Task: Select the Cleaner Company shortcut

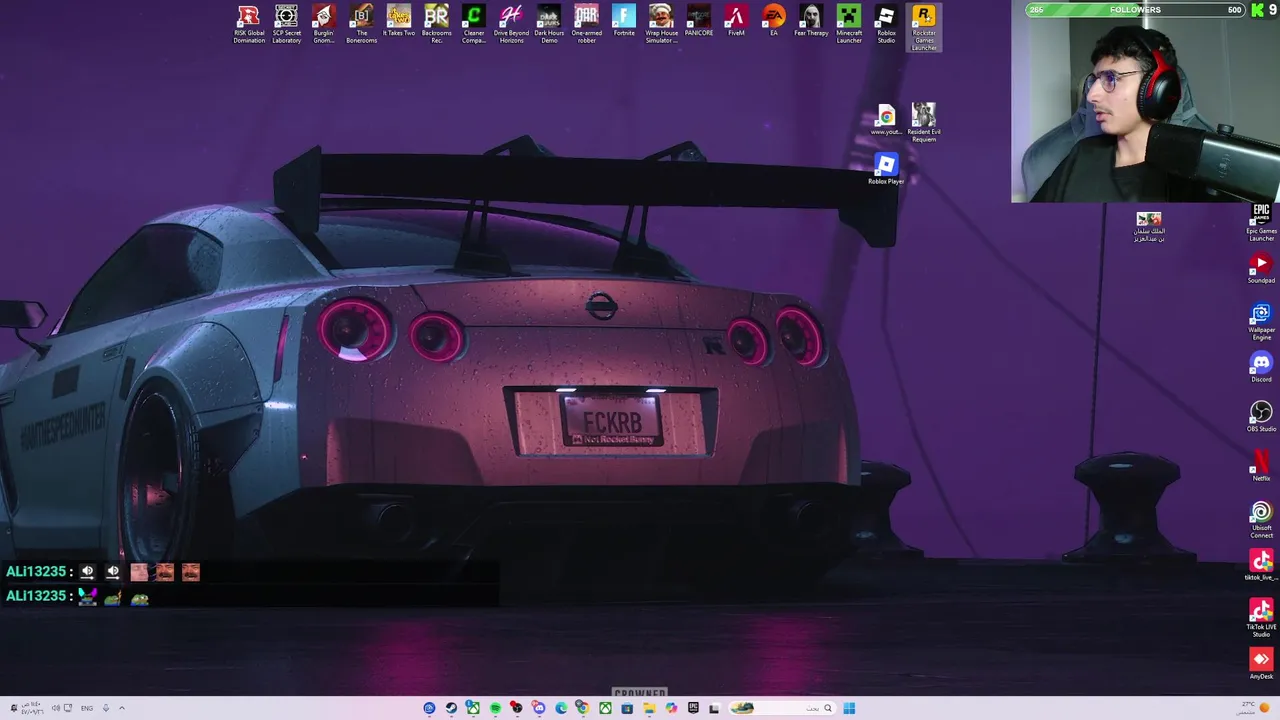Action: (x=474, y=24)
